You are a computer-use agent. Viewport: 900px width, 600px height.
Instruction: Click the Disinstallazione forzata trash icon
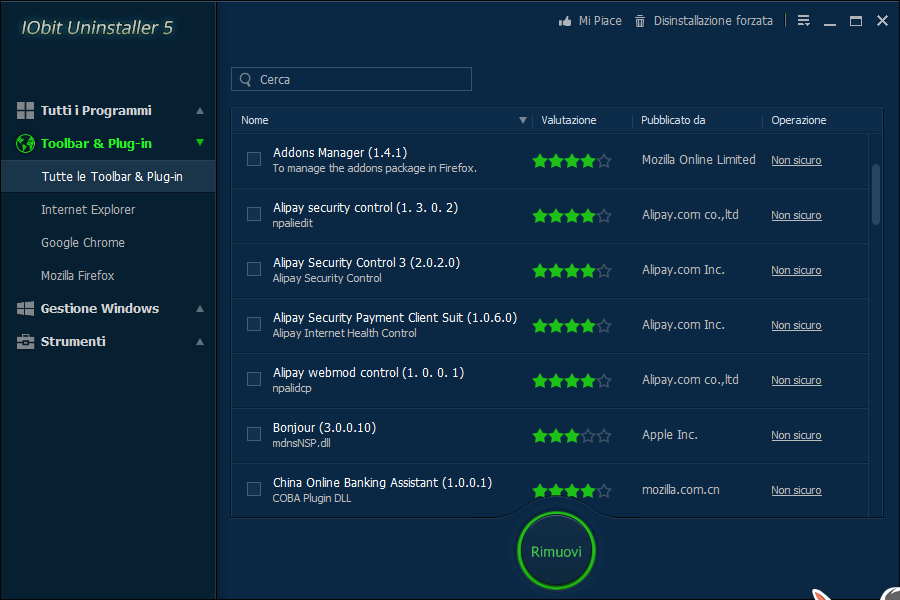click(639, 21)
